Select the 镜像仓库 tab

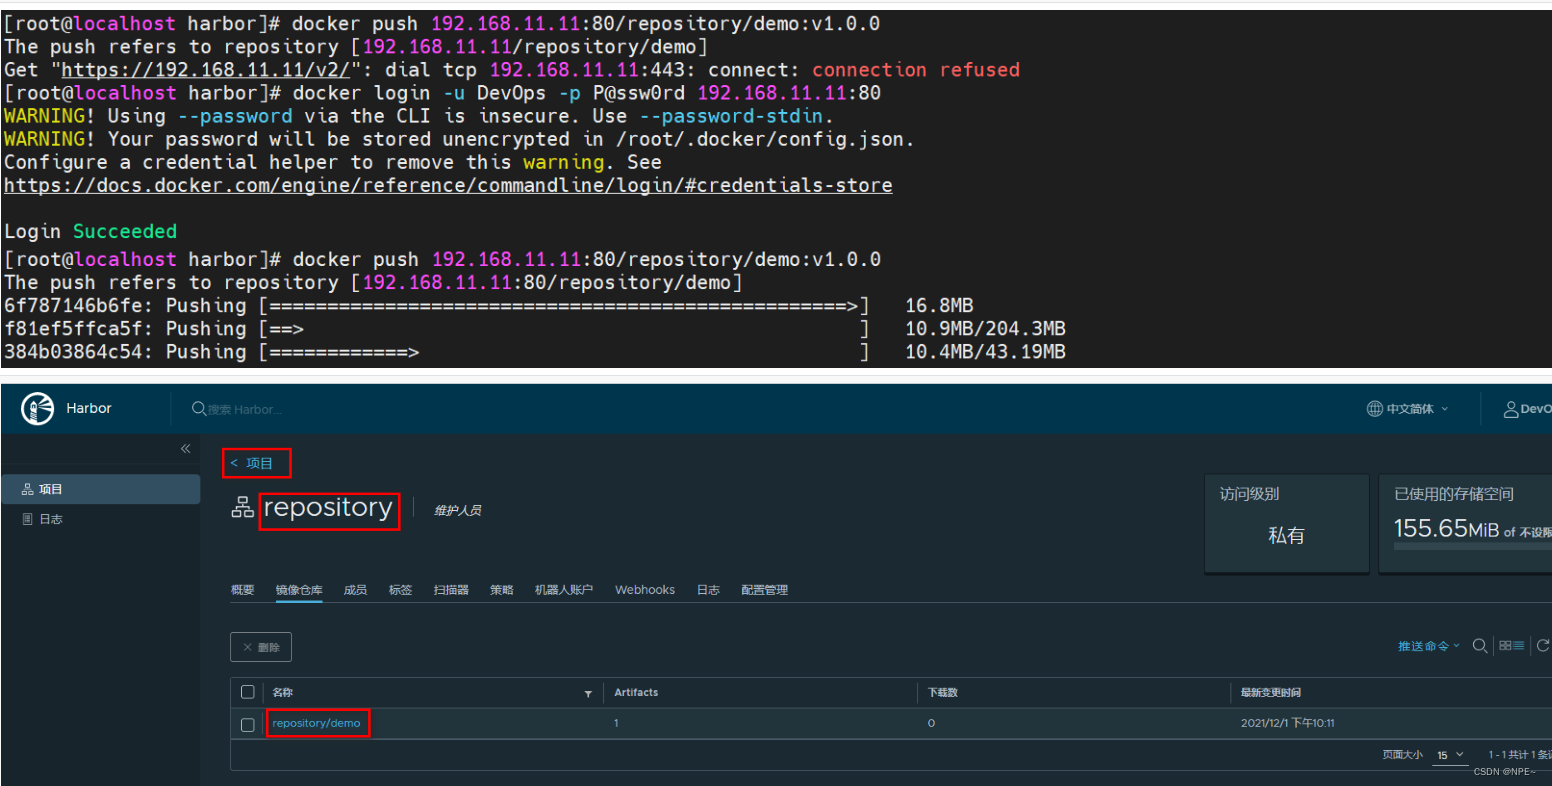pos(299,590)
